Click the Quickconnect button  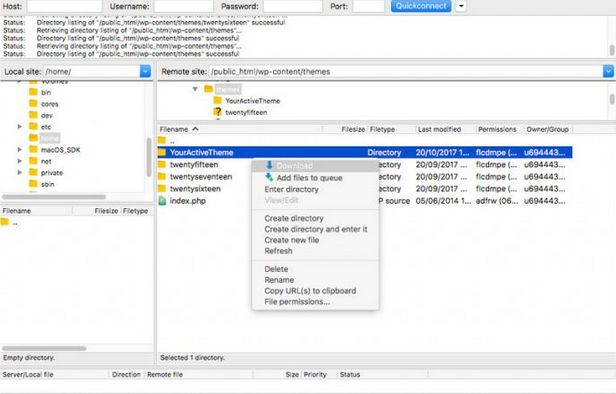click(421, 6)
